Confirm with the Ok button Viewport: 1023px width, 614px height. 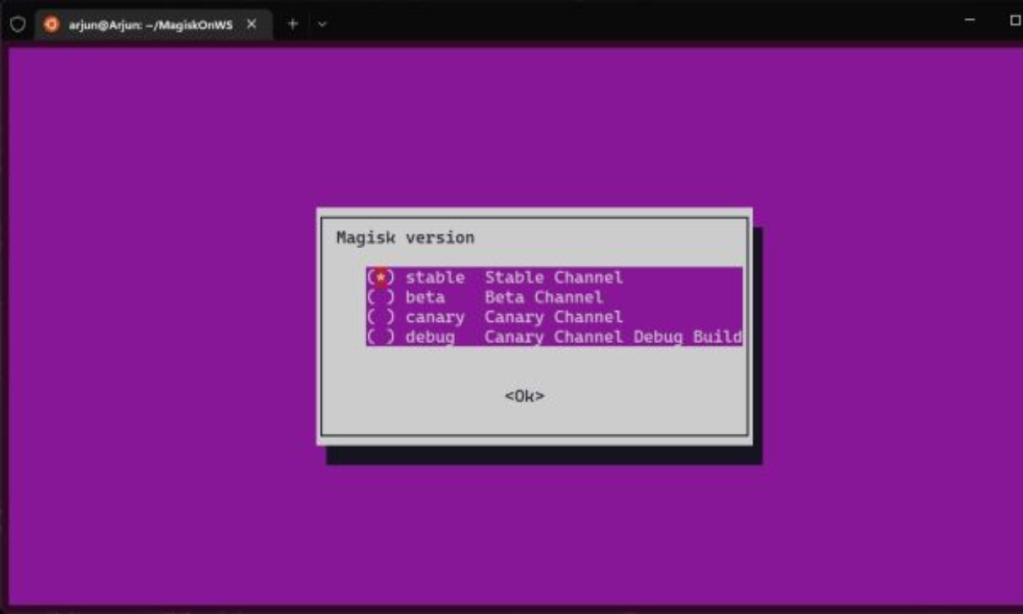525,396
